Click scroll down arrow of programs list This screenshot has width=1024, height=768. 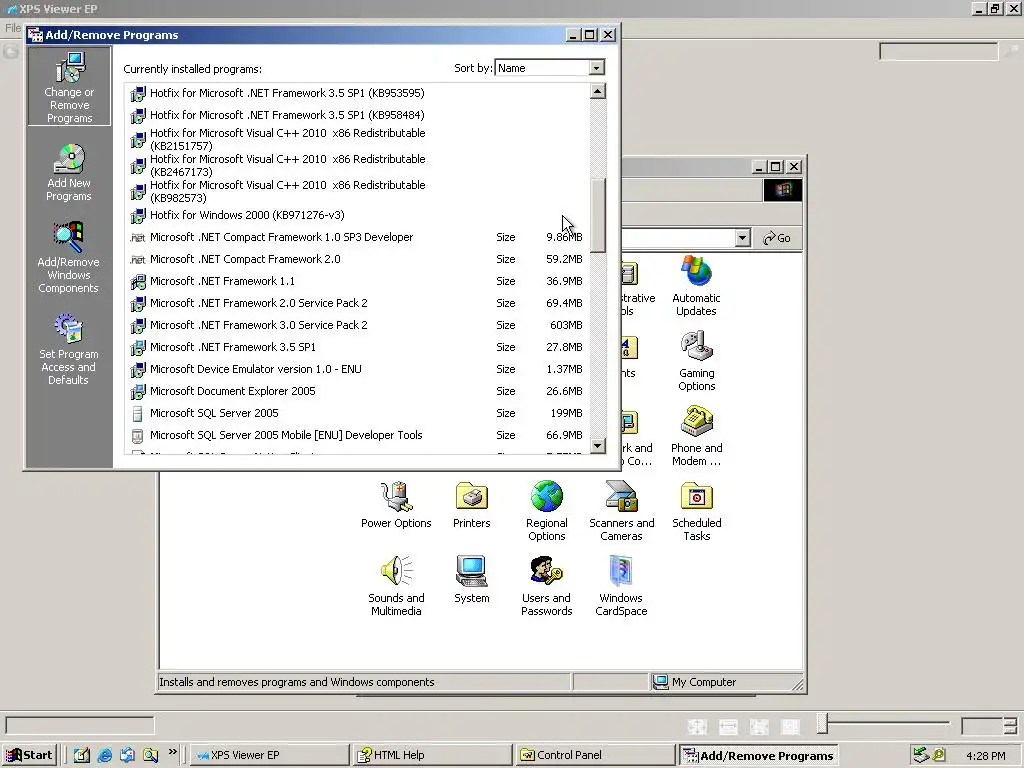click(598, 446)
